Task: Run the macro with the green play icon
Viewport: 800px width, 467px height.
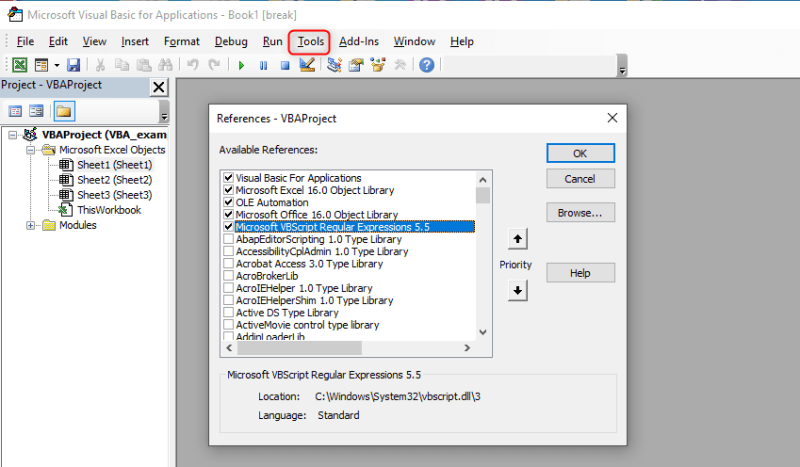Action: [x=241, y=65]
